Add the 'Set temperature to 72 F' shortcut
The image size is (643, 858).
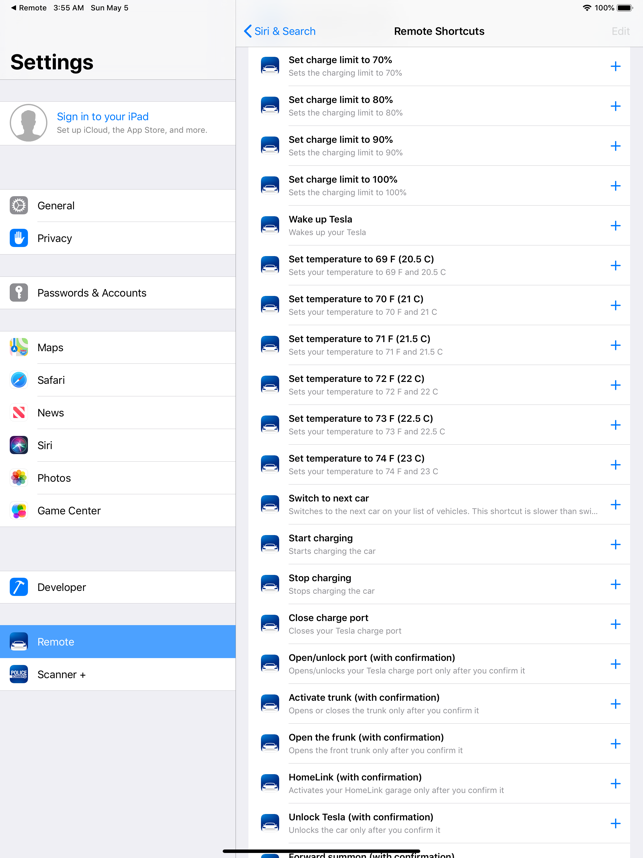[x=615, y=385]
